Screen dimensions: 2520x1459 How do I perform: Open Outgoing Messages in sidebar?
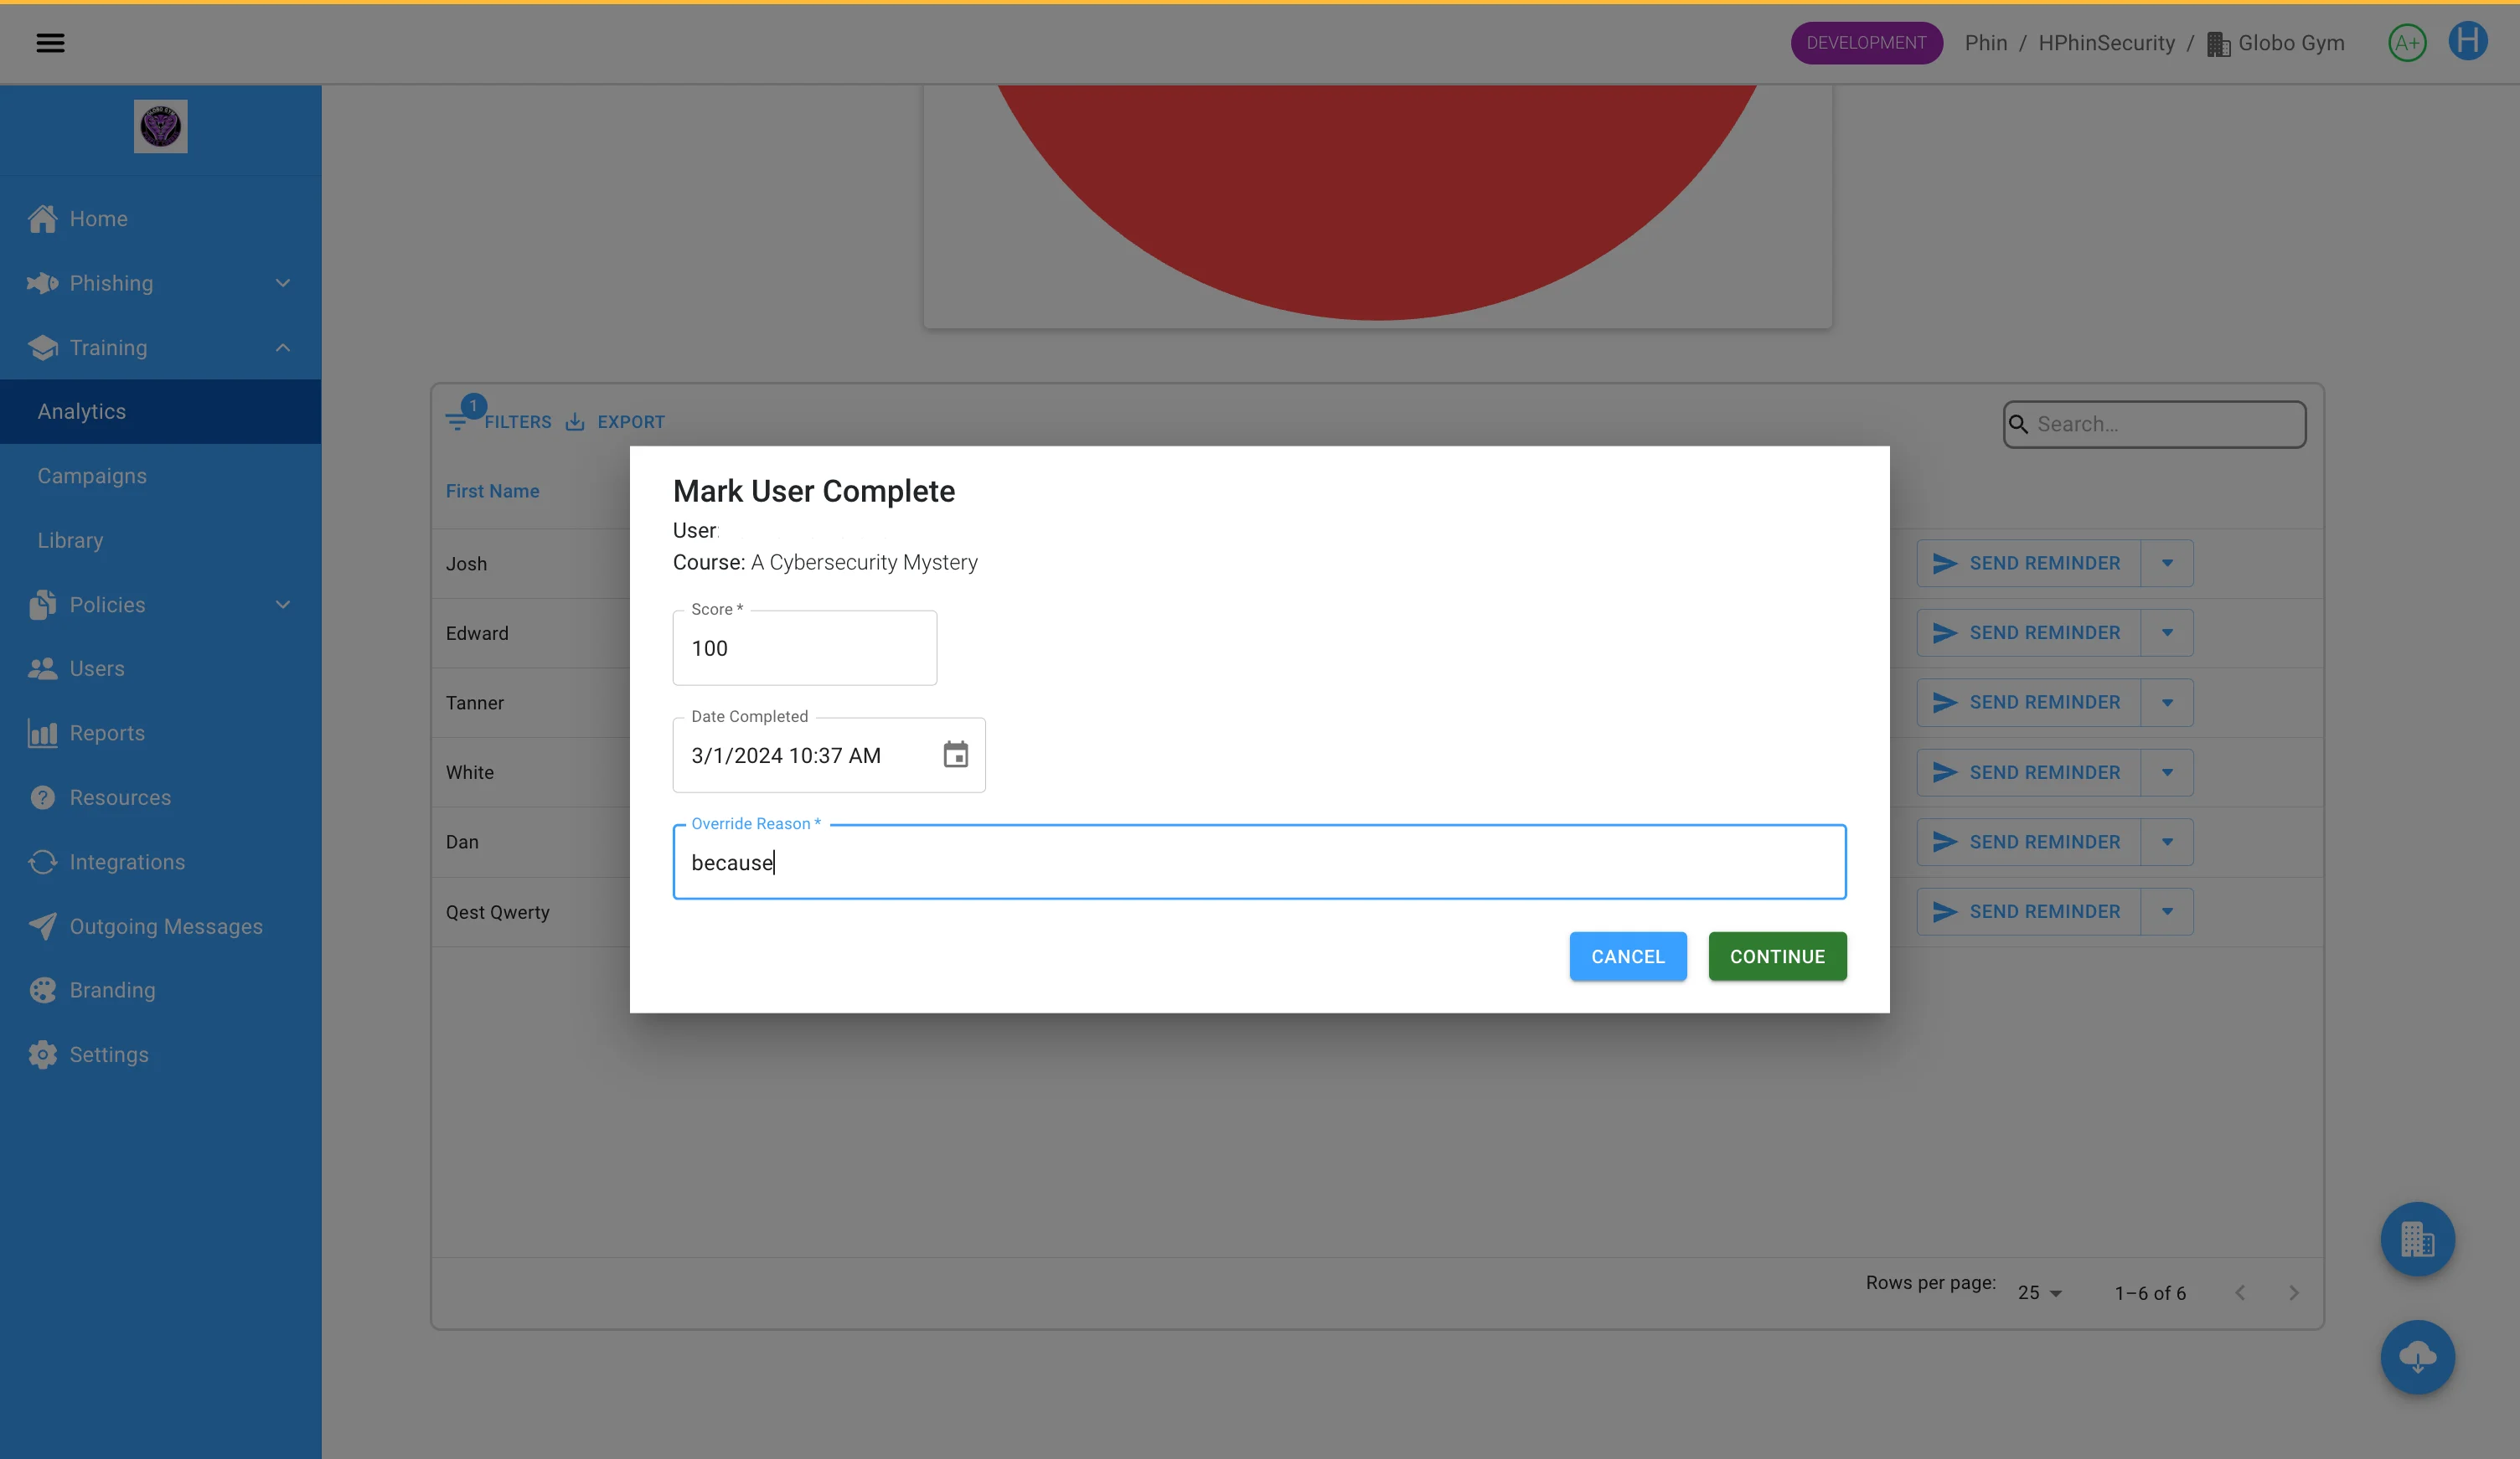coord(166,926)
